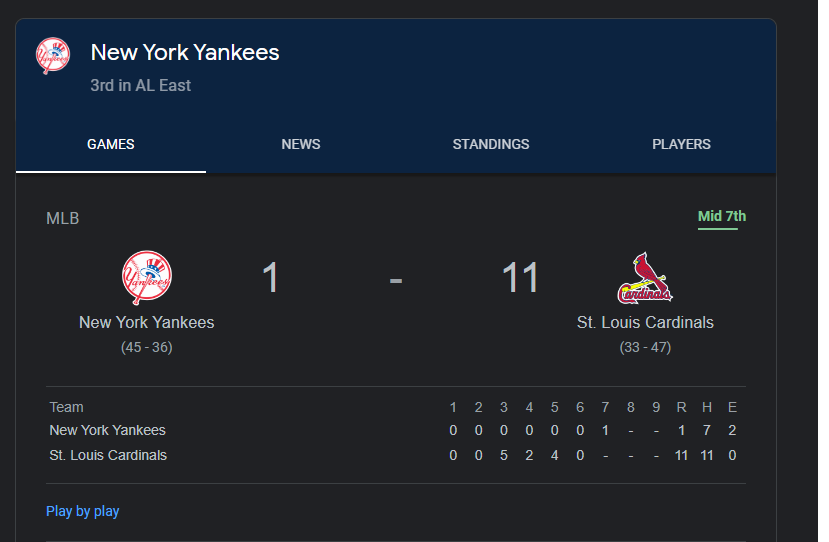Click the New York Yankees name under logo
The width and height of the screenshot is (829, 542).
(146, 323)
